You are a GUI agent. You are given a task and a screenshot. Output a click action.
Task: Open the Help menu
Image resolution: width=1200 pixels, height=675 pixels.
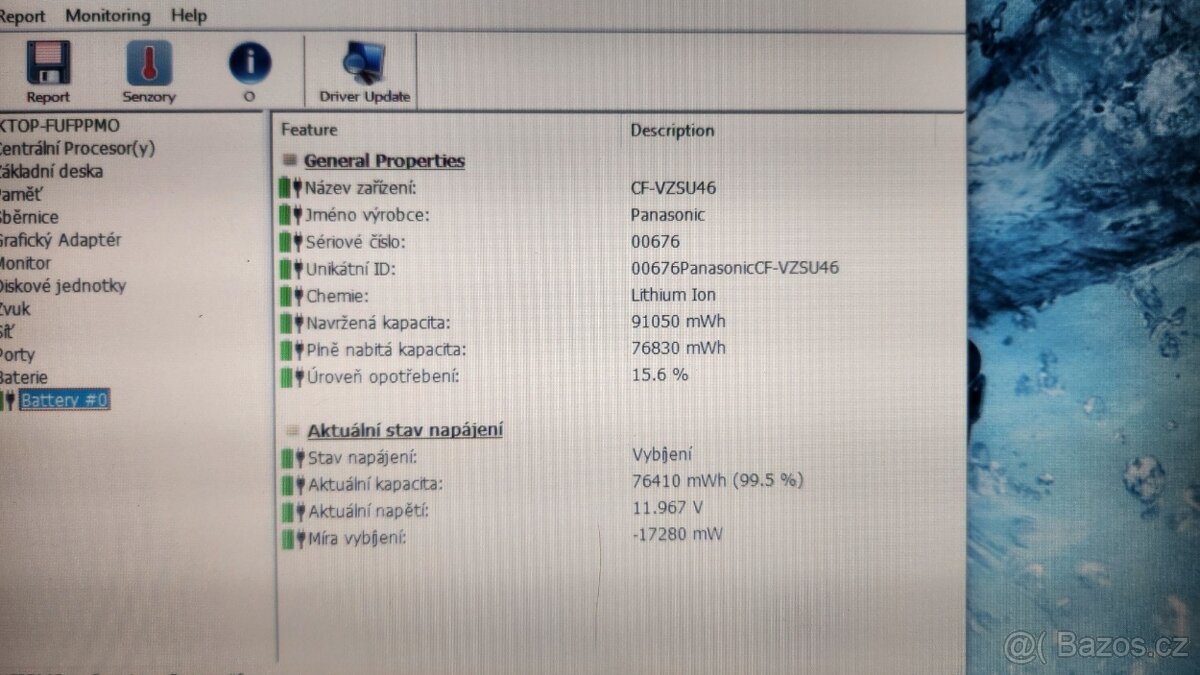[188, 15]
